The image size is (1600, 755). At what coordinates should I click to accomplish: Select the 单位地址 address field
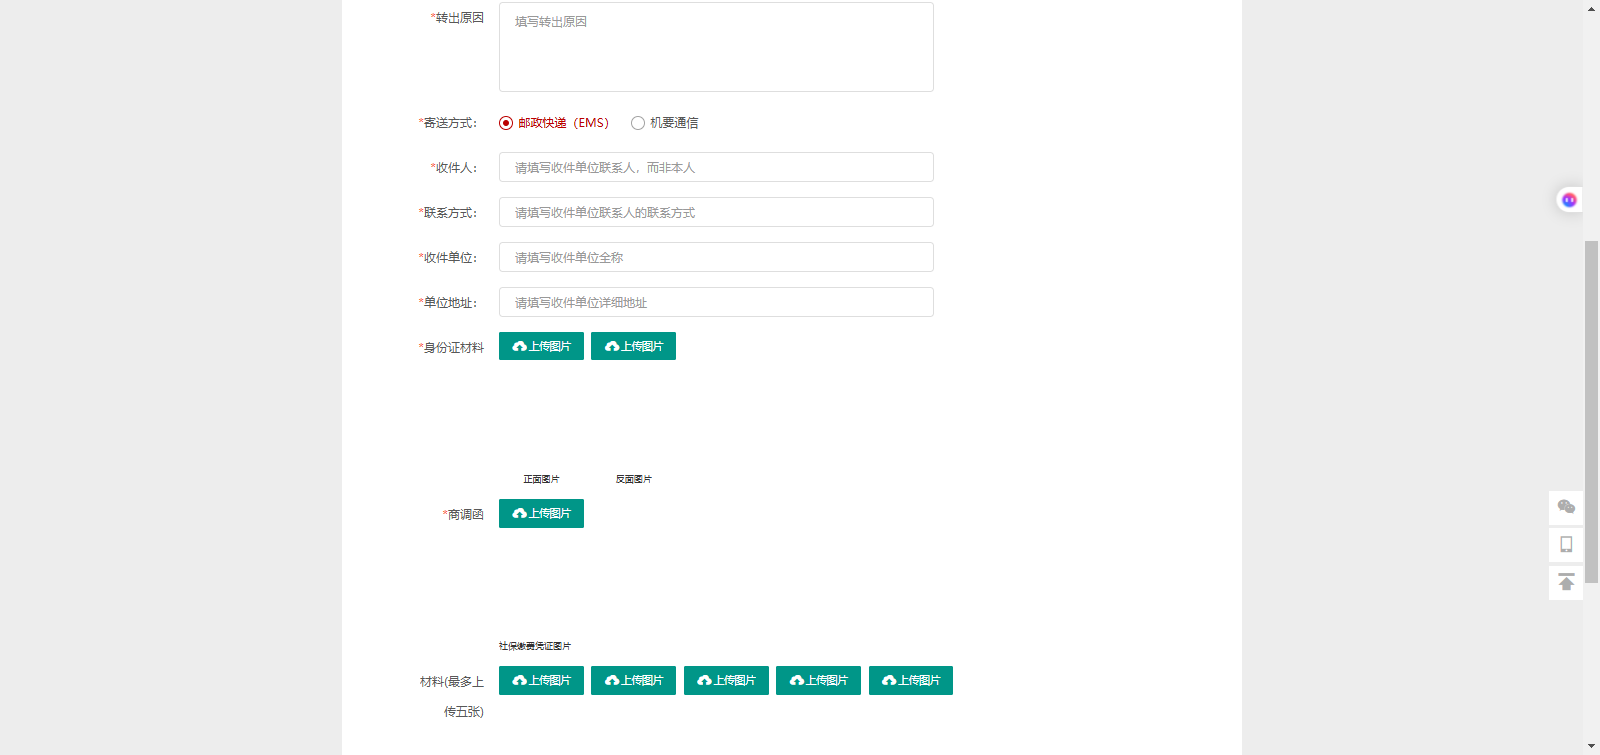click(x=716, y=302)
